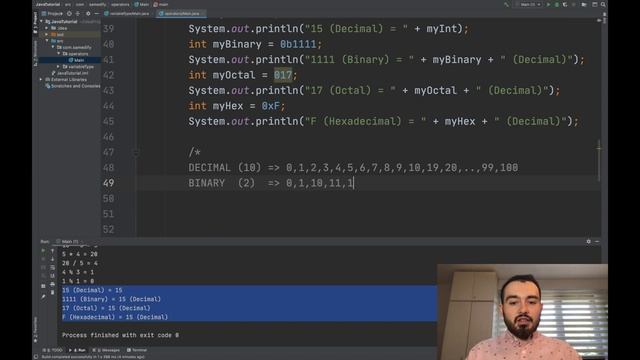
Task: Click the 0xF hex literal
Action: (271, 106)
